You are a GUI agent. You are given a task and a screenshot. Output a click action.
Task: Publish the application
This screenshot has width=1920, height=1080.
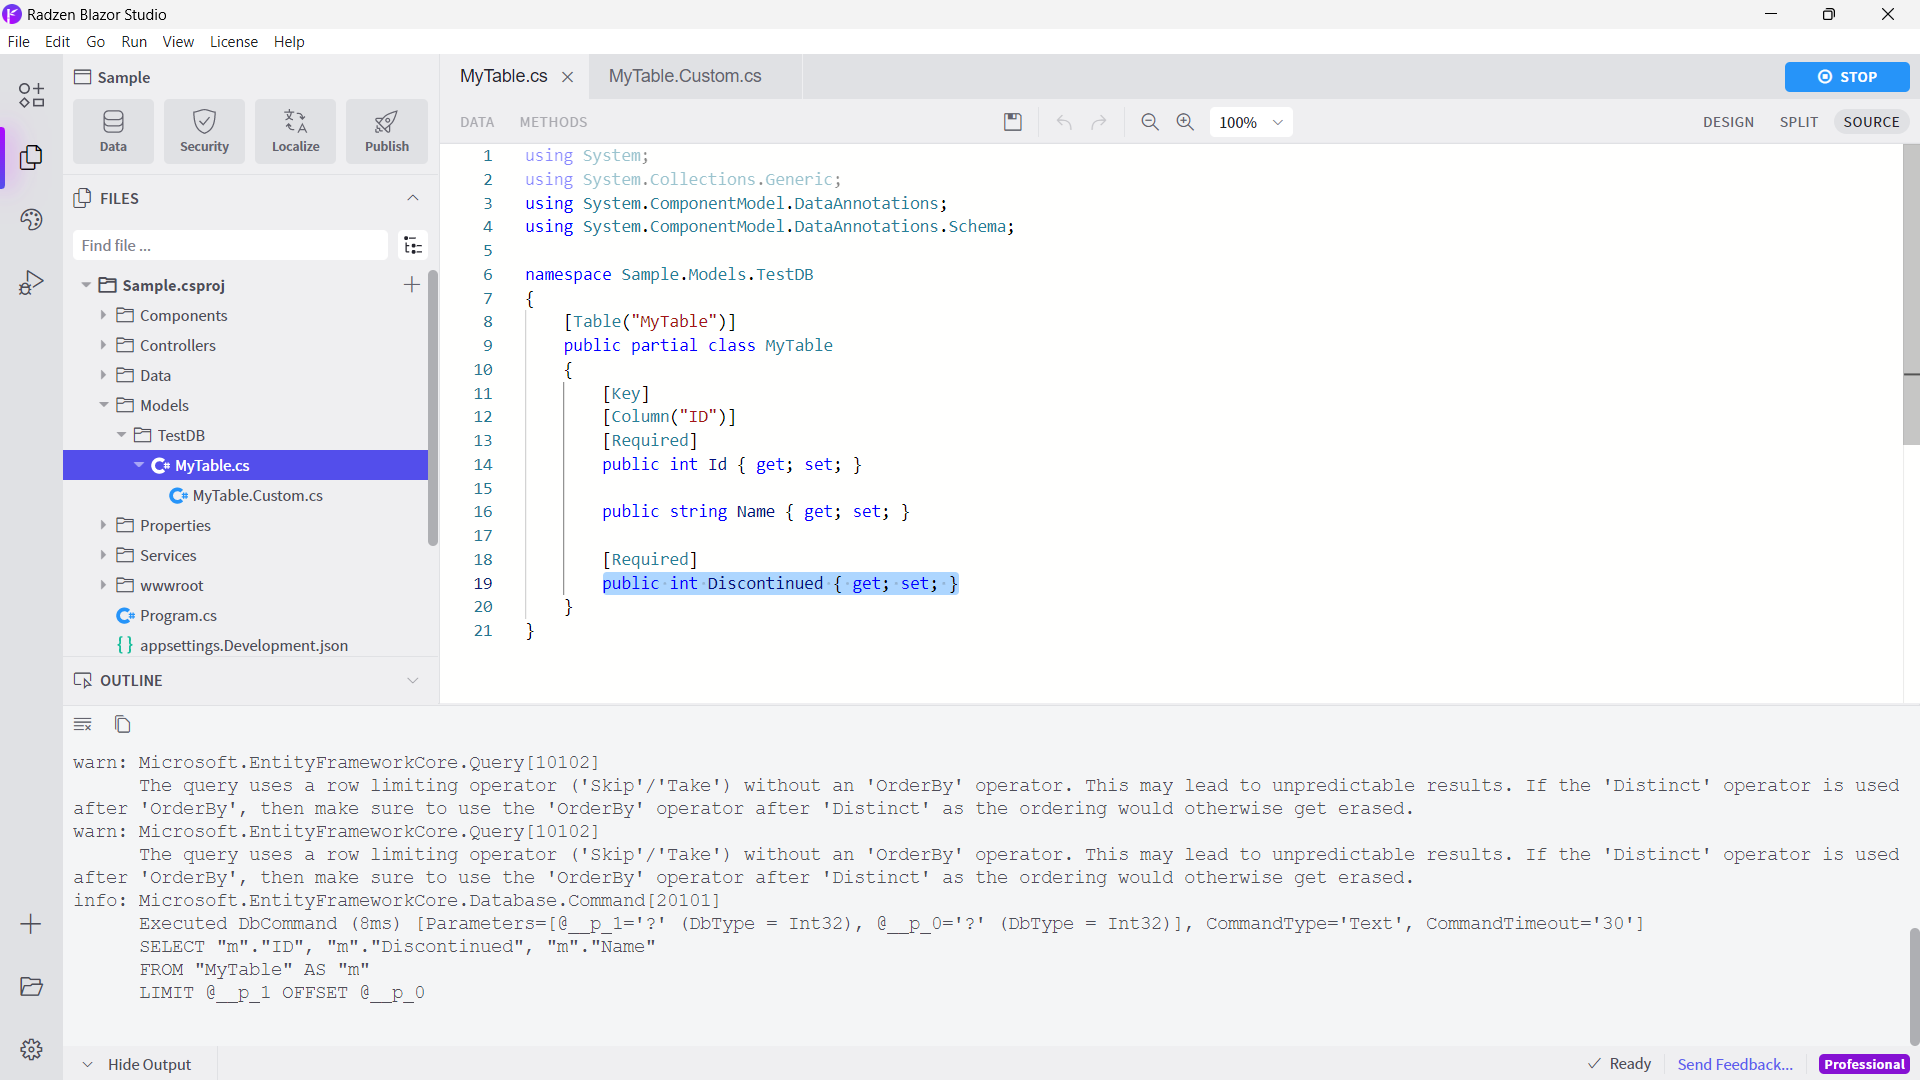[x=386, y=131]
